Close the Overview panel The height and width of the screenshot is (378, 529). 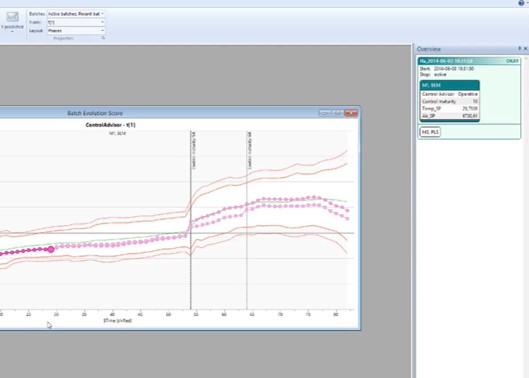tap(525, 49)
